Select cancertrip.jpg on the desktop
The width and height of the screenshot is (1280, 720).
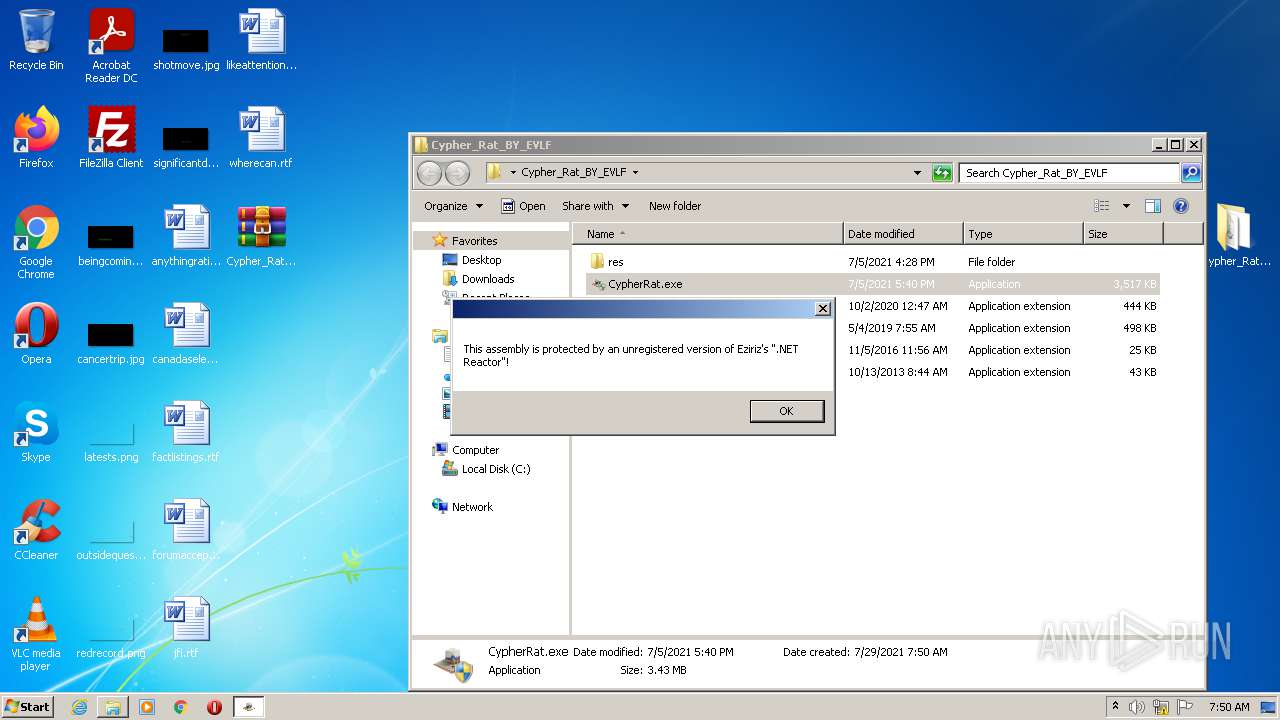pos(111,341)
